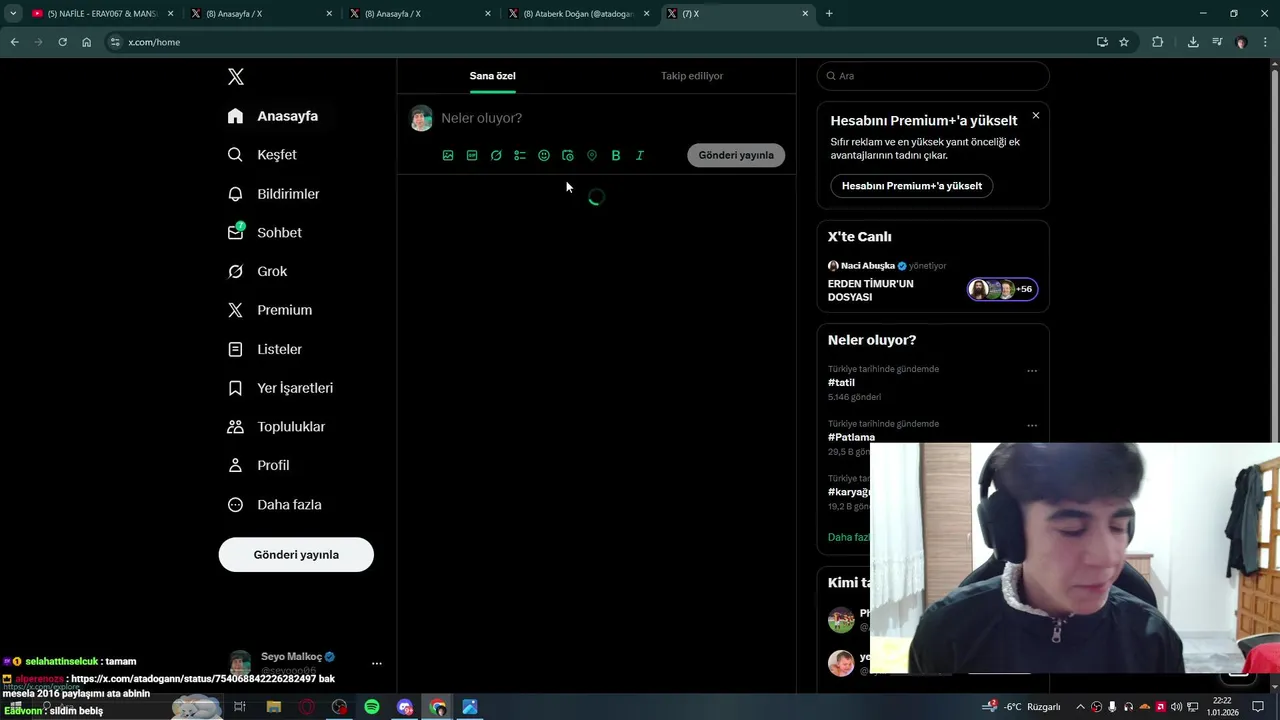The height and width of the screenshot is (720, 1280).
Task: Open Chrome extensions puzzle icon
Action: click(1158, 42)
